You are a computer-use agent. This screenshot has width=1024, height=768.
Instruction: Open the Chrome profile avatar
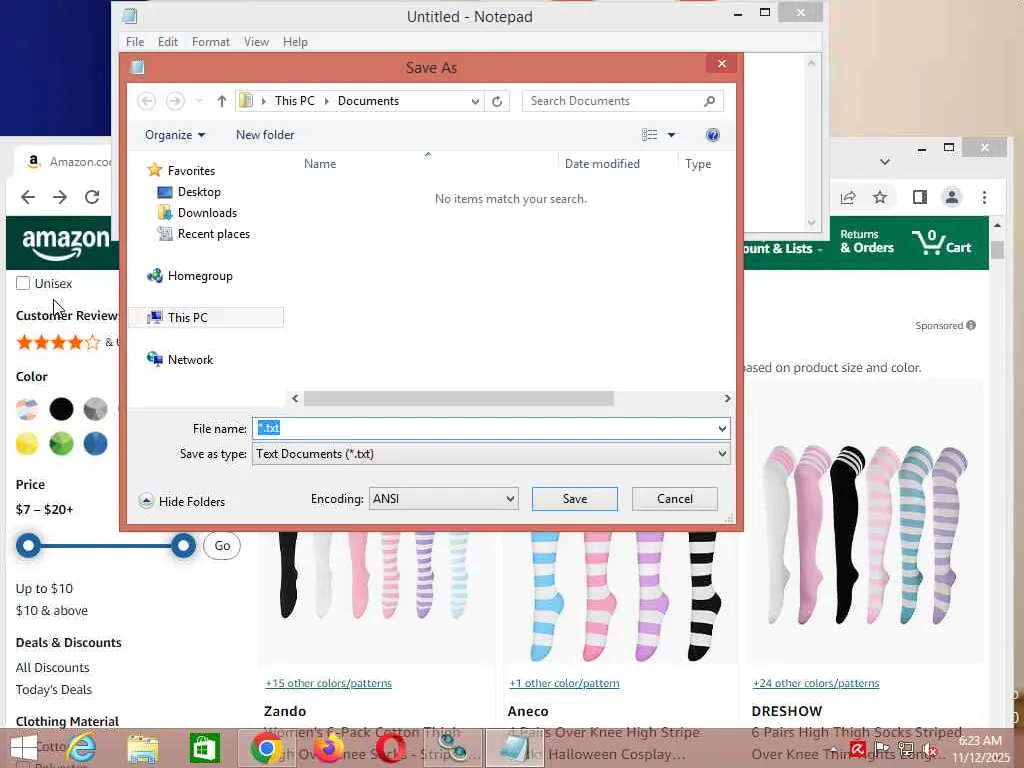point(952,197)
